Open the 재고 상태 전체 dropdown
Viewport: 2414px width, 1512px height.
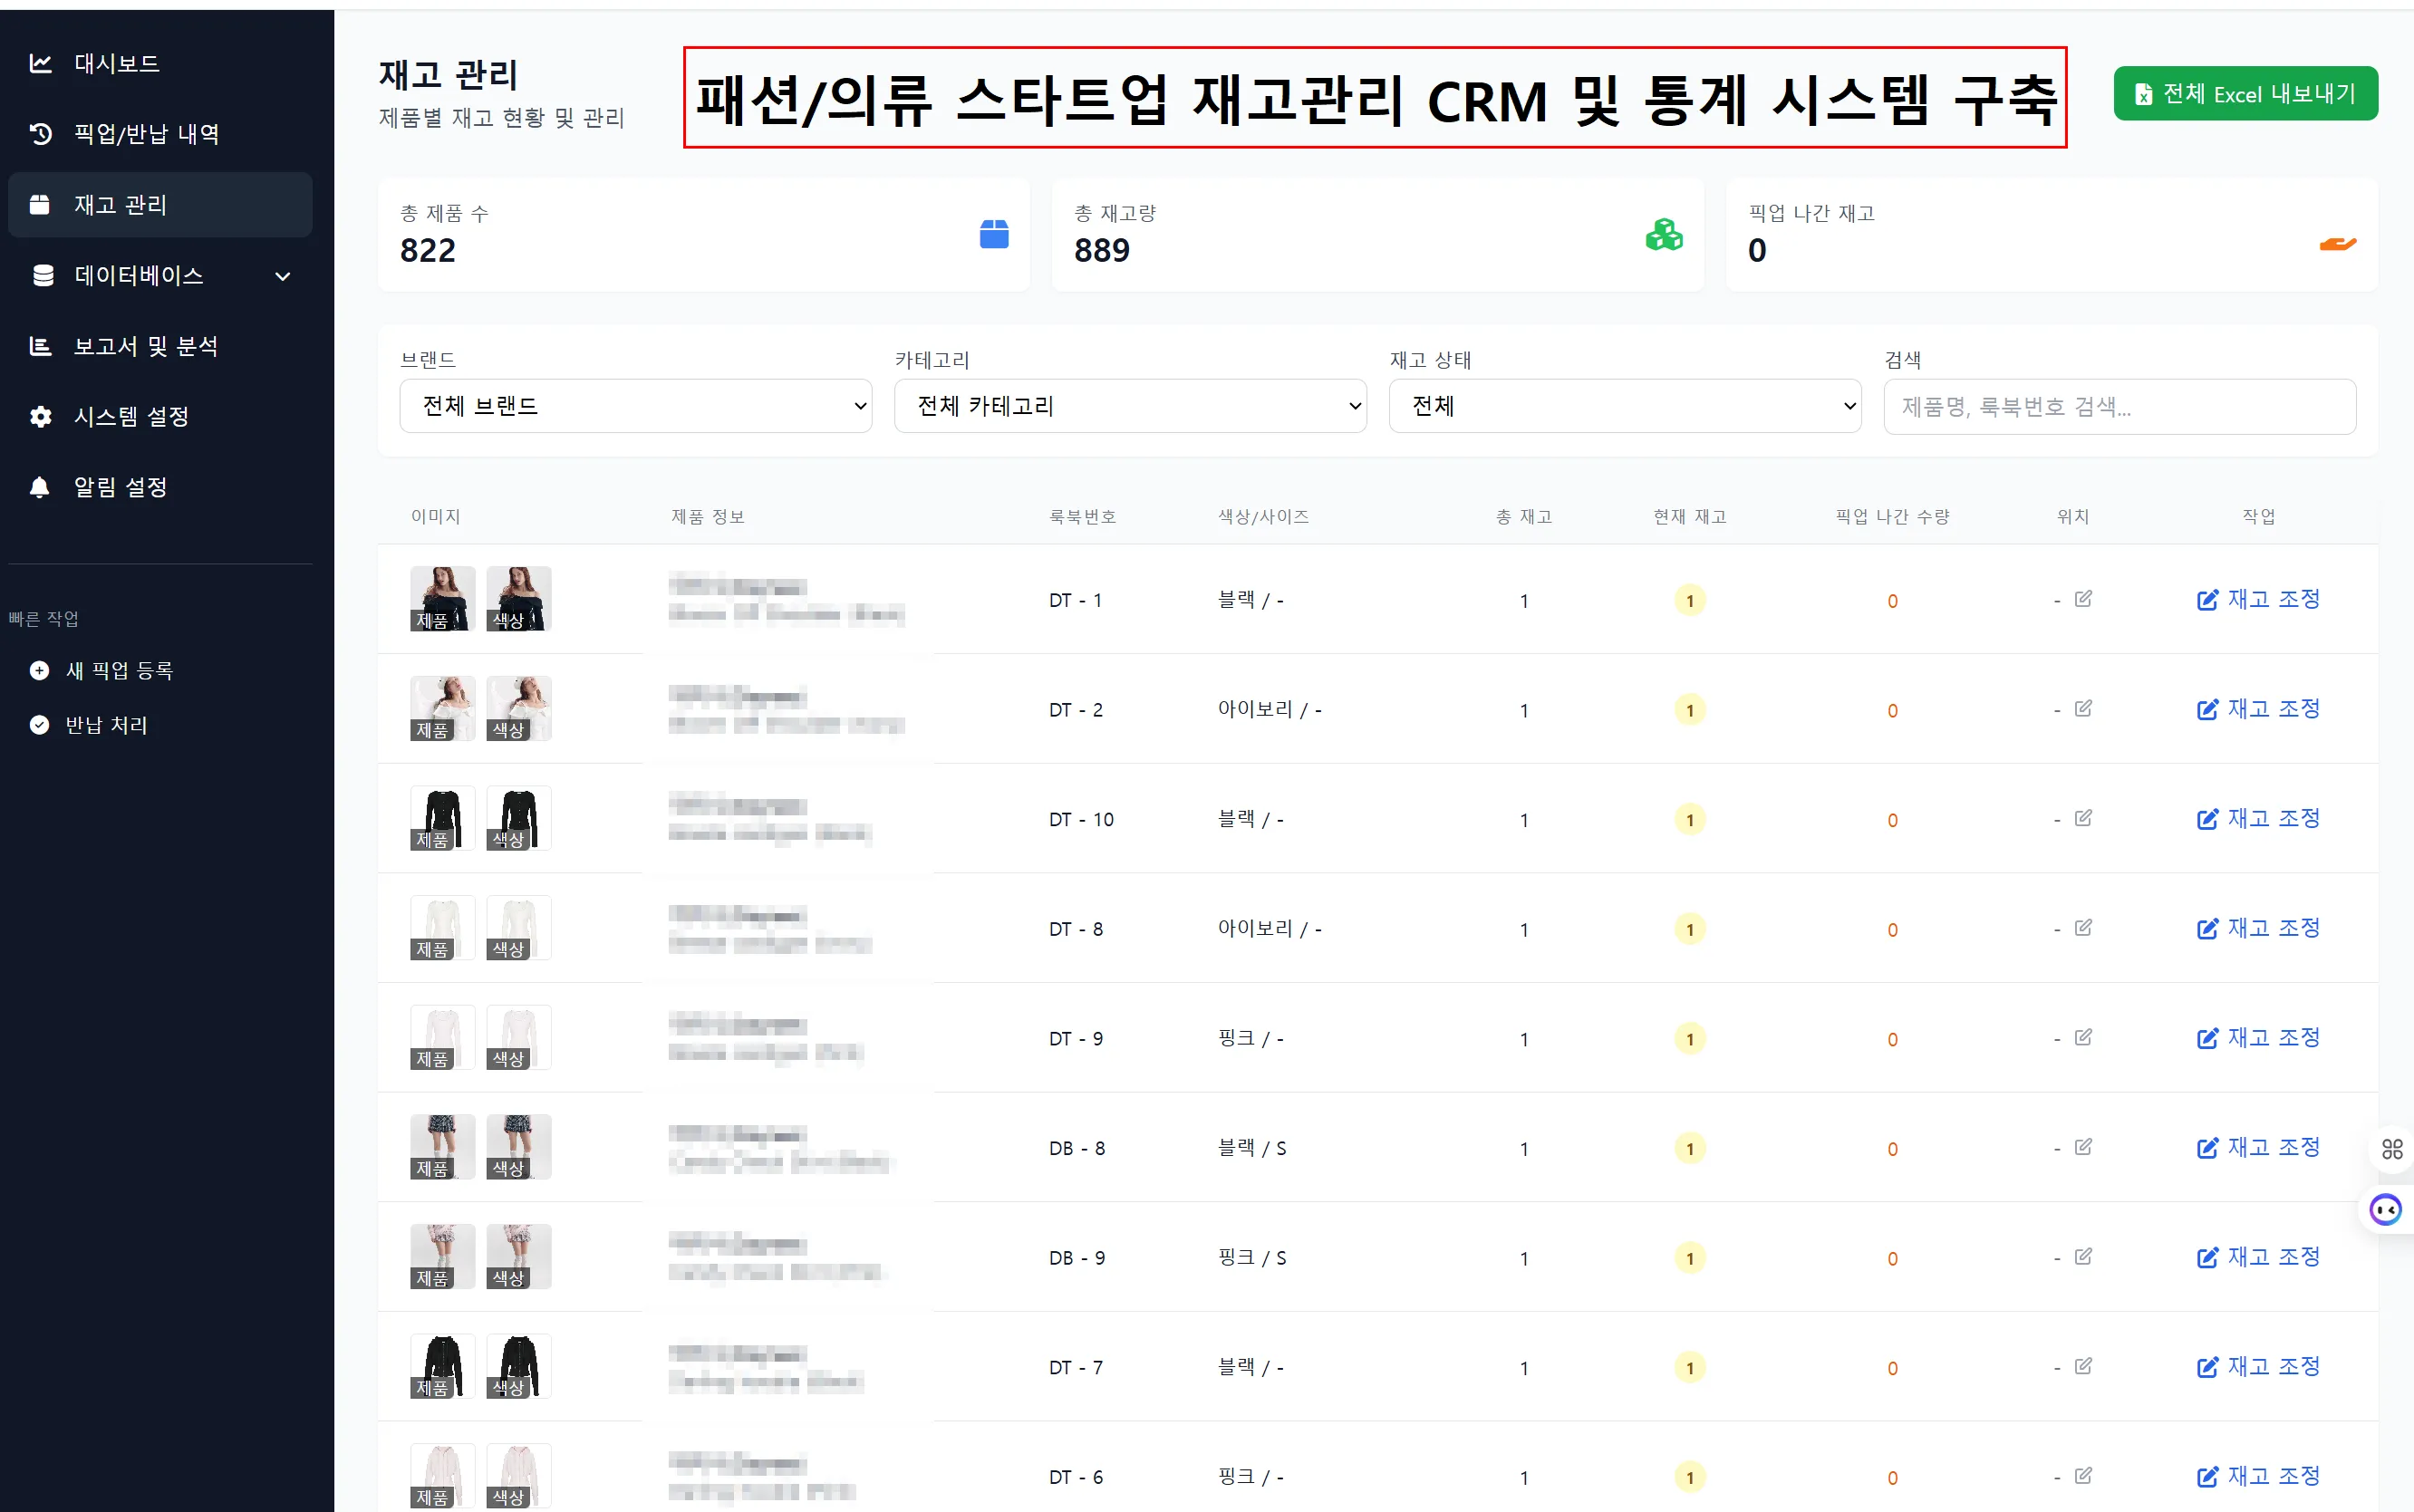point(1625,406)
